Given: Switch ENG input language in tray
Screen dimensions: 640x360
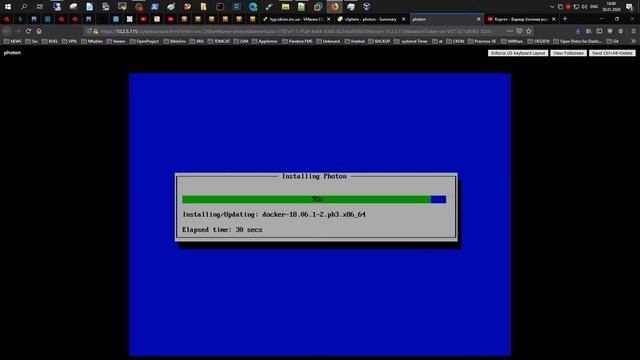Looking at the screenshot, I should [x=594, y=7].
